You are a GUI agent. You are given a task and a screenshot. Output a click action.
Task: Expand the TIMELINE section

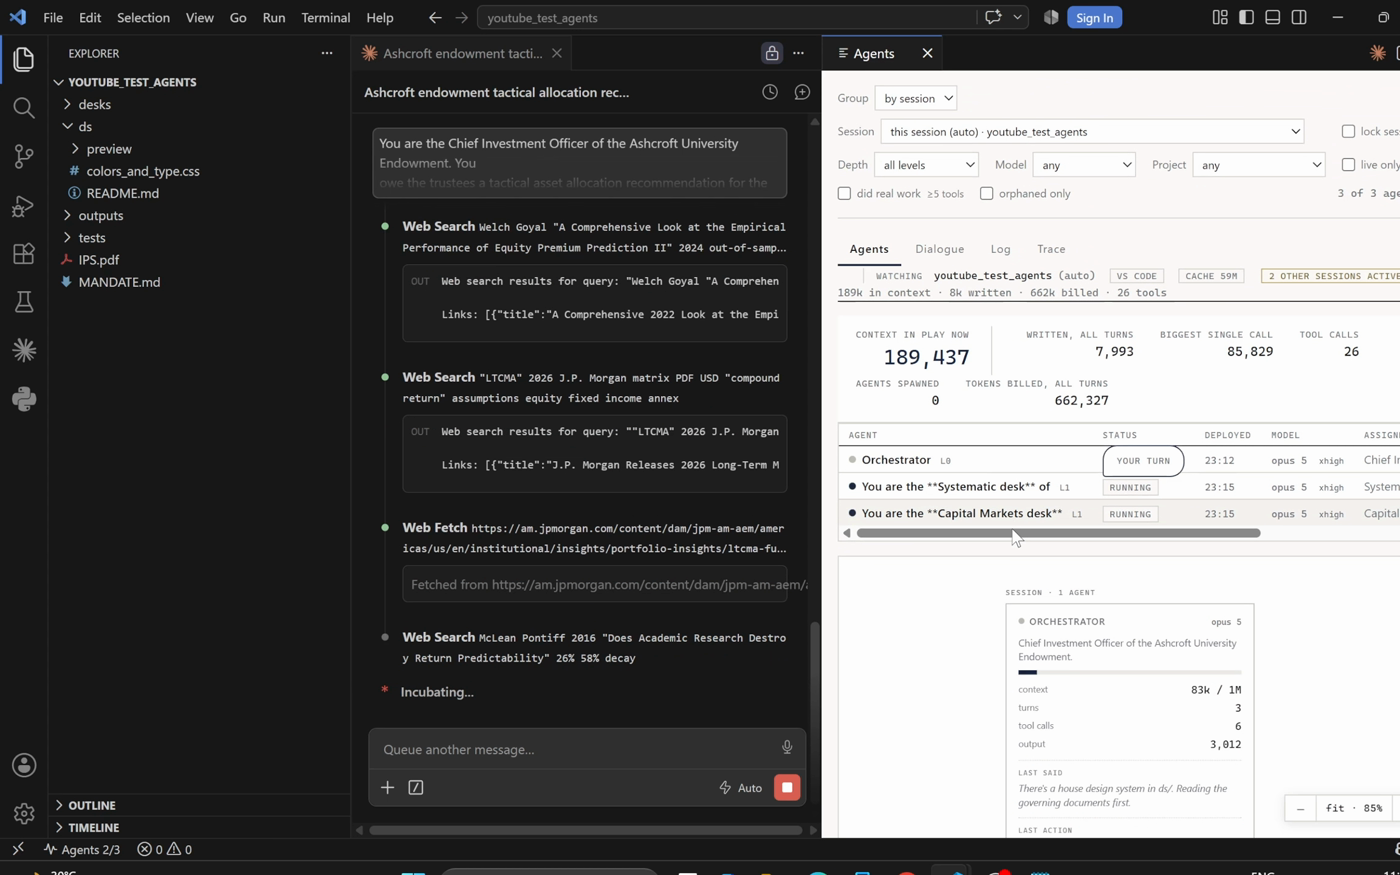click(x=200, y=827)
